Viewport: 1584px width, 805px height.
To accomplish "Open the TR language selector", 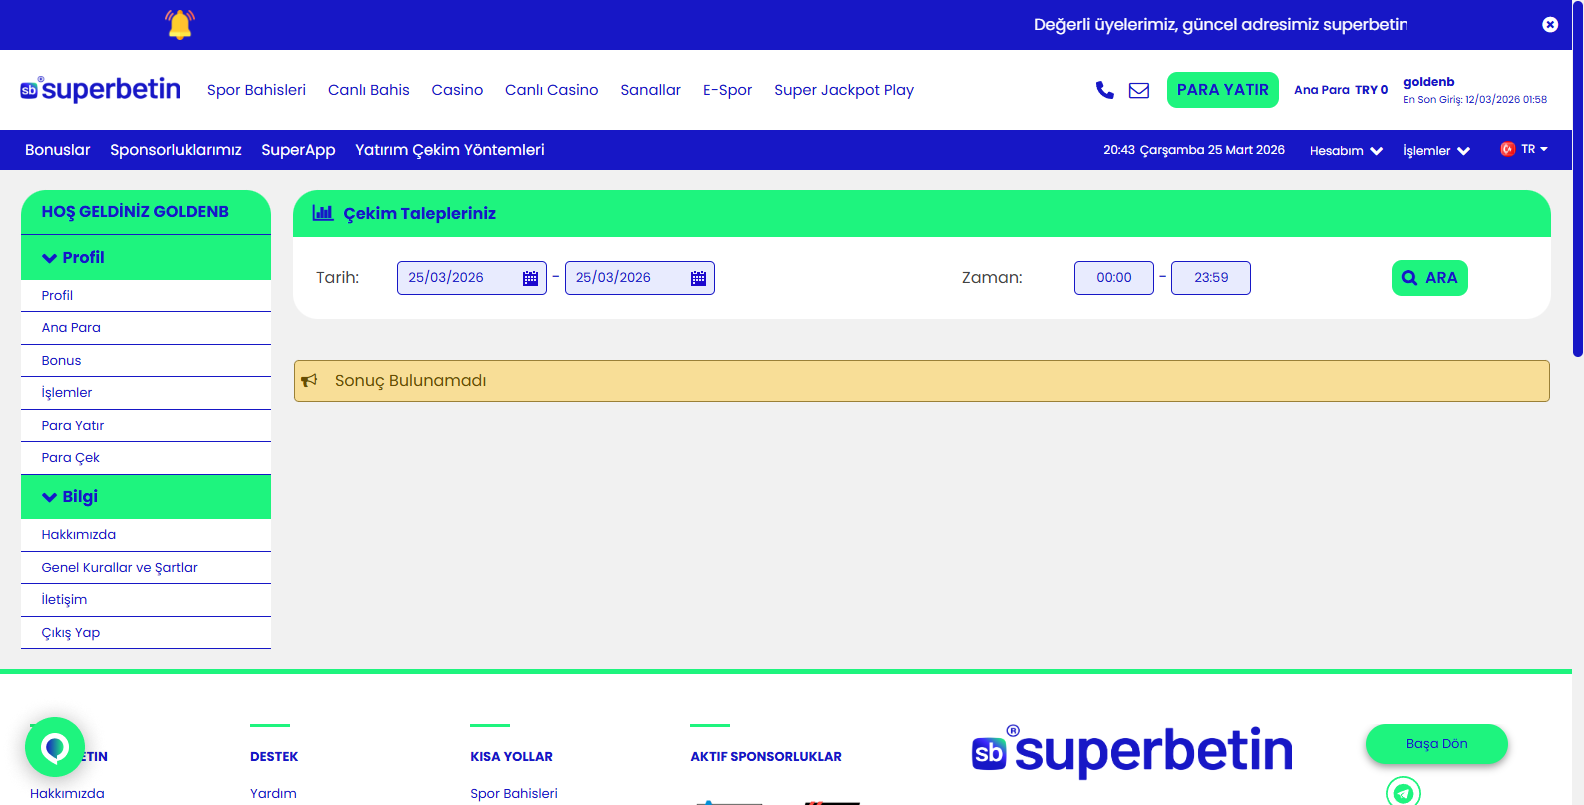I will click(x=1524, y=150).
